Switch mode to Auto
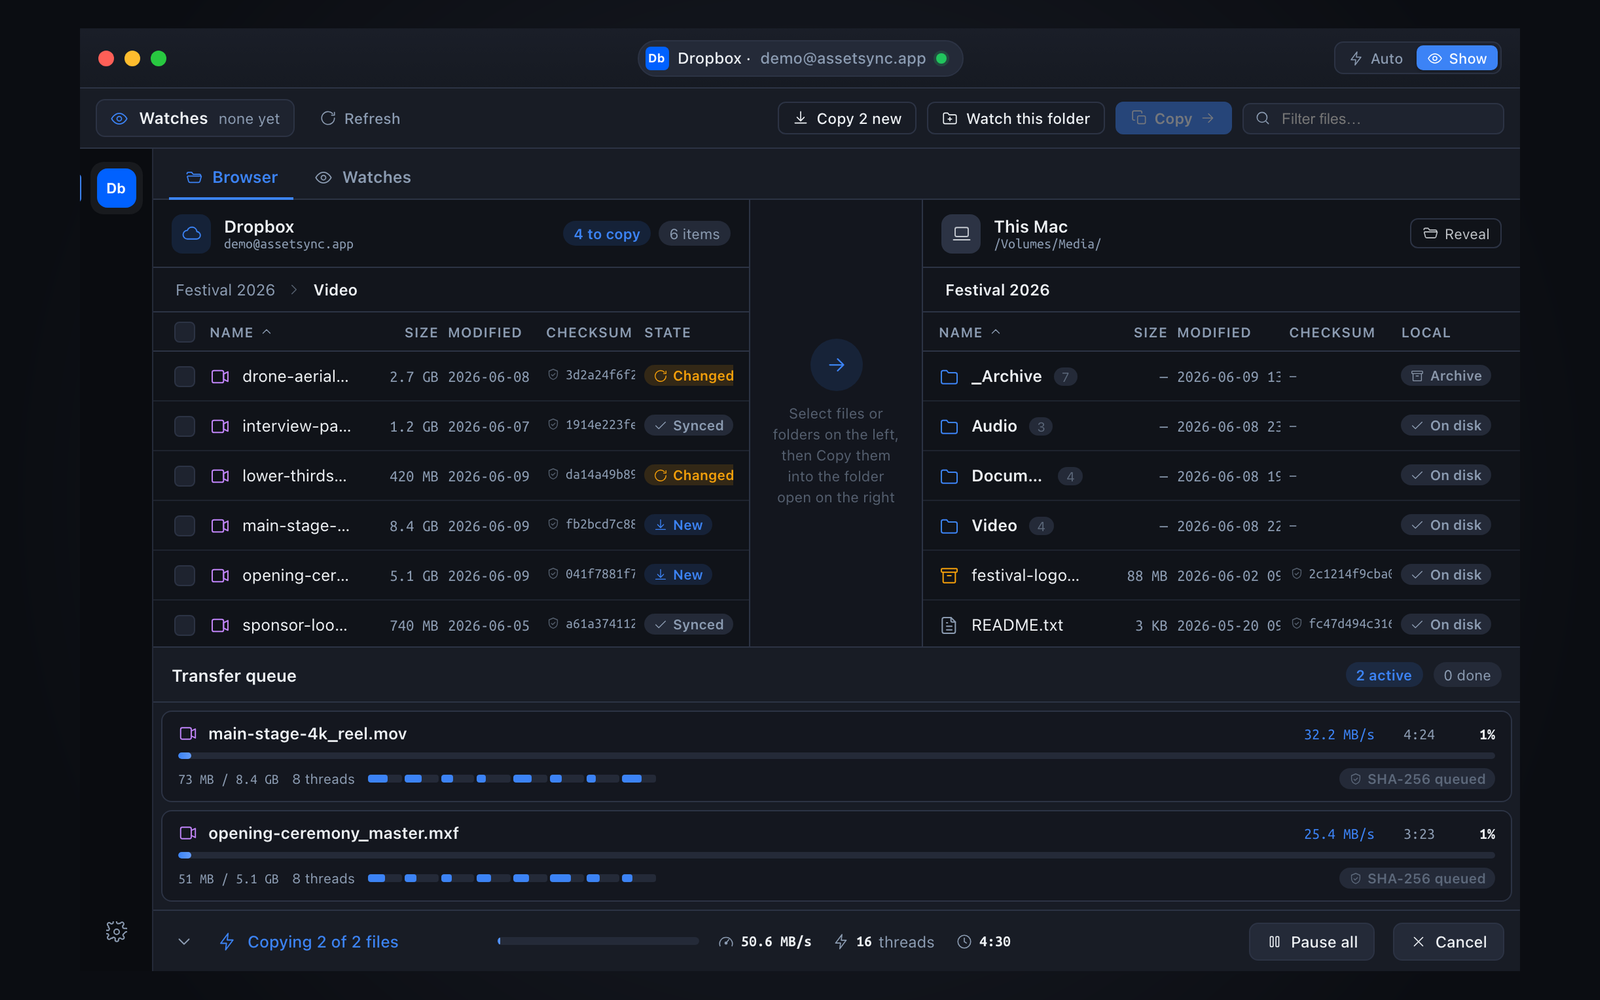The width and height of the screenshot is (1600, 1000). tap(1376, 58)
